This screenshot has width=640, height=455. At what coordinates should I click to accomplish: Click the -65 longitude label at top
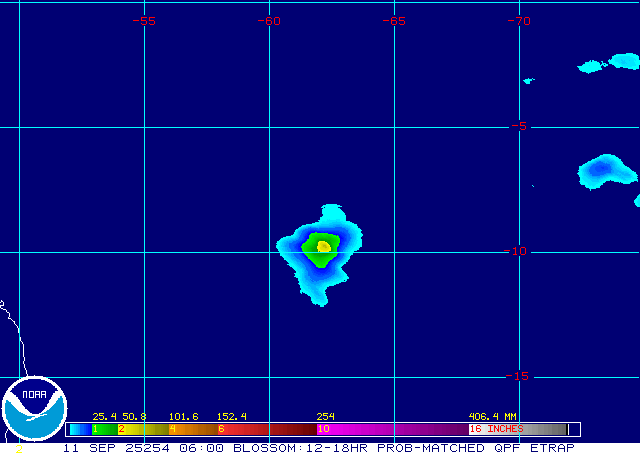point(394,20)
